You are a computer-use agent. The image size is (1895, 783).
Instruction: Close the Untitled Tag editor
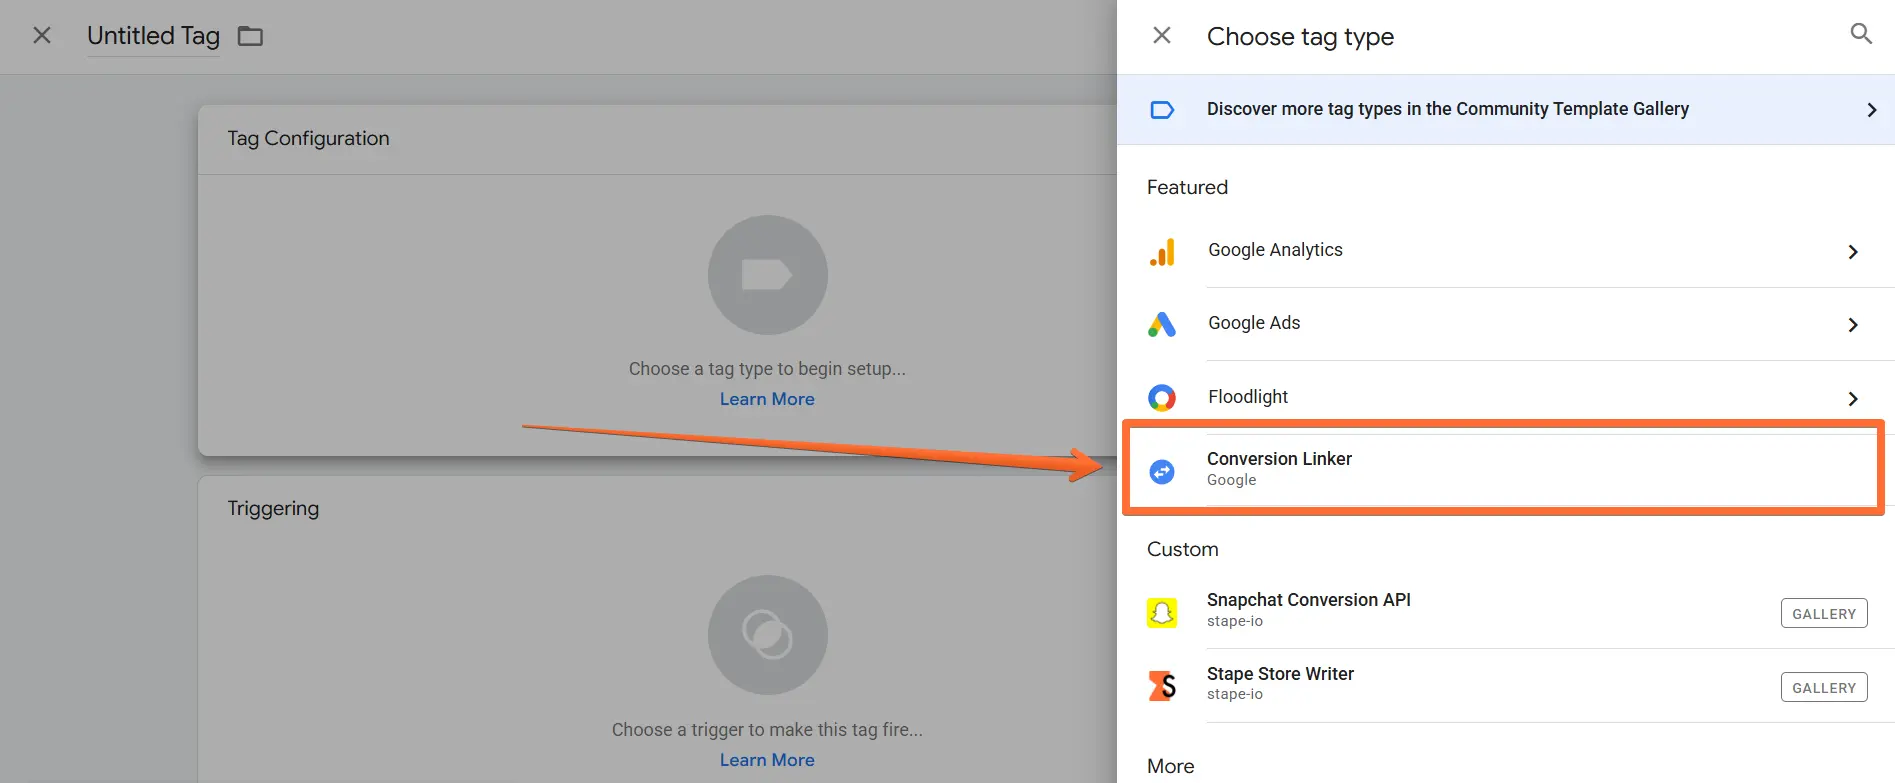pos(42,36)
